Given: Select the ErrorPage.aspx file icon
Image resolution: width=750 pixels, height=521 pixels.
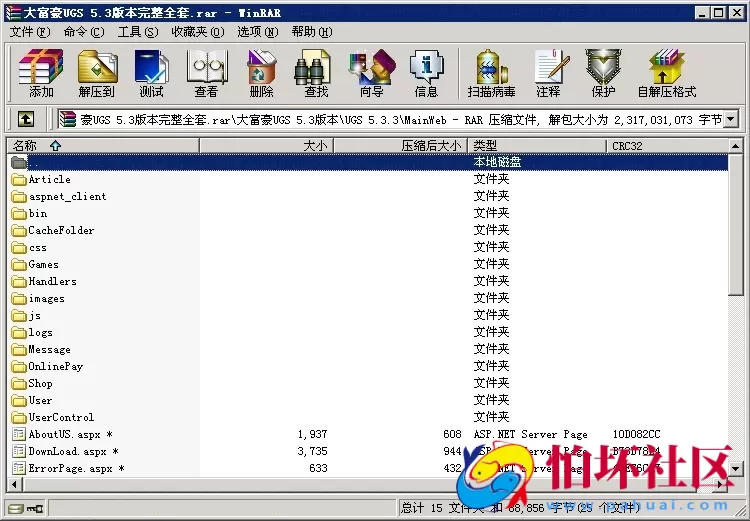Looking at the screenshot, I should [x=19, y=468].
